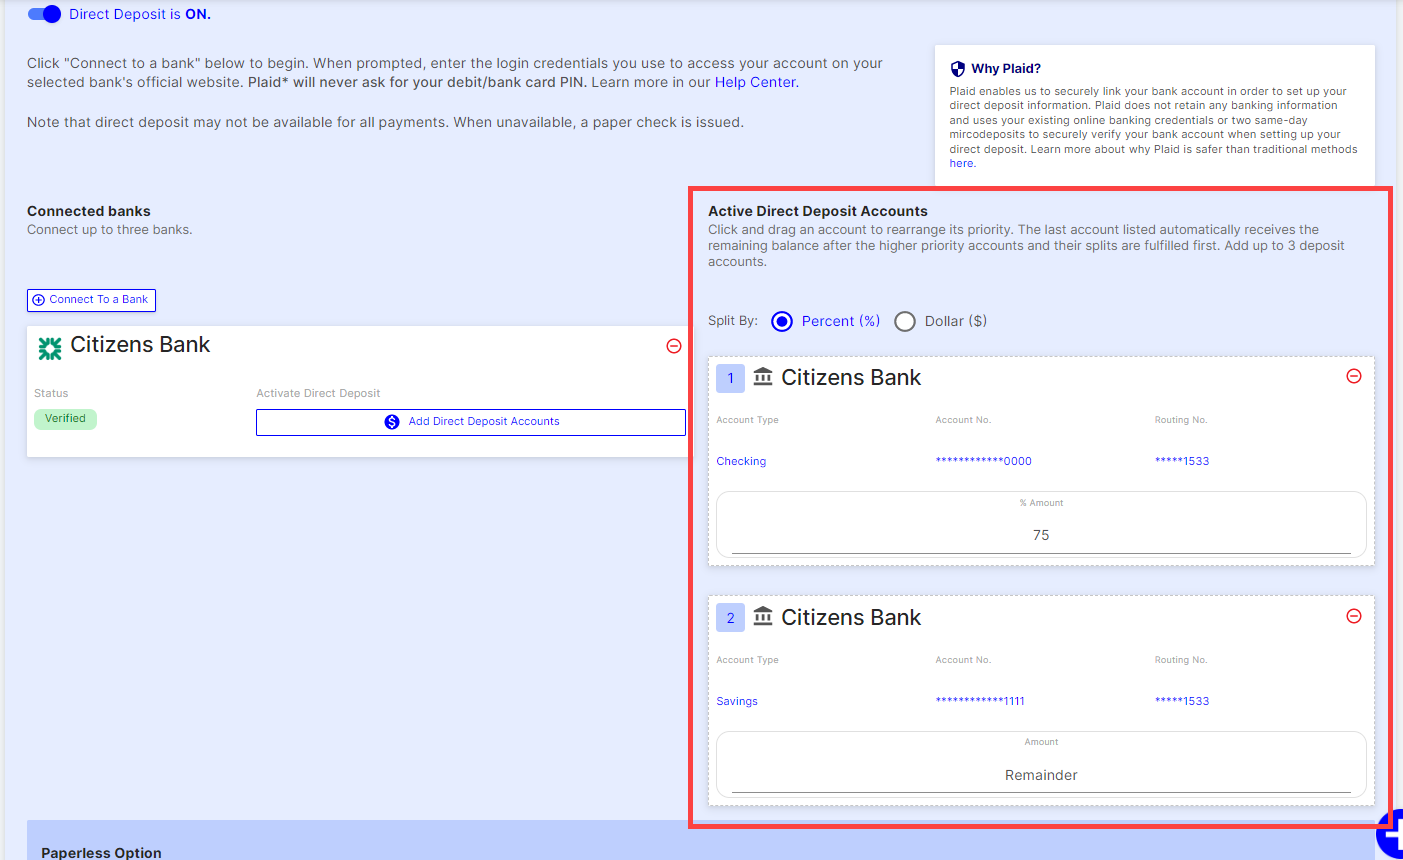Click bank icon on the Checking account card
The image size is (1403, 860).
click(x=763, y=376)
